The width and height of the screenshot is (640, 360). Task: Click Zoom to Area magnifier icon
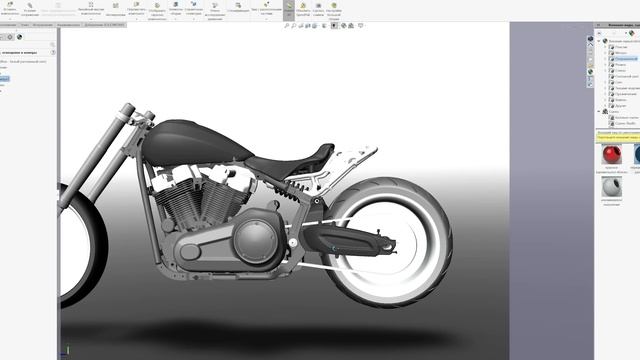[293, 26]
